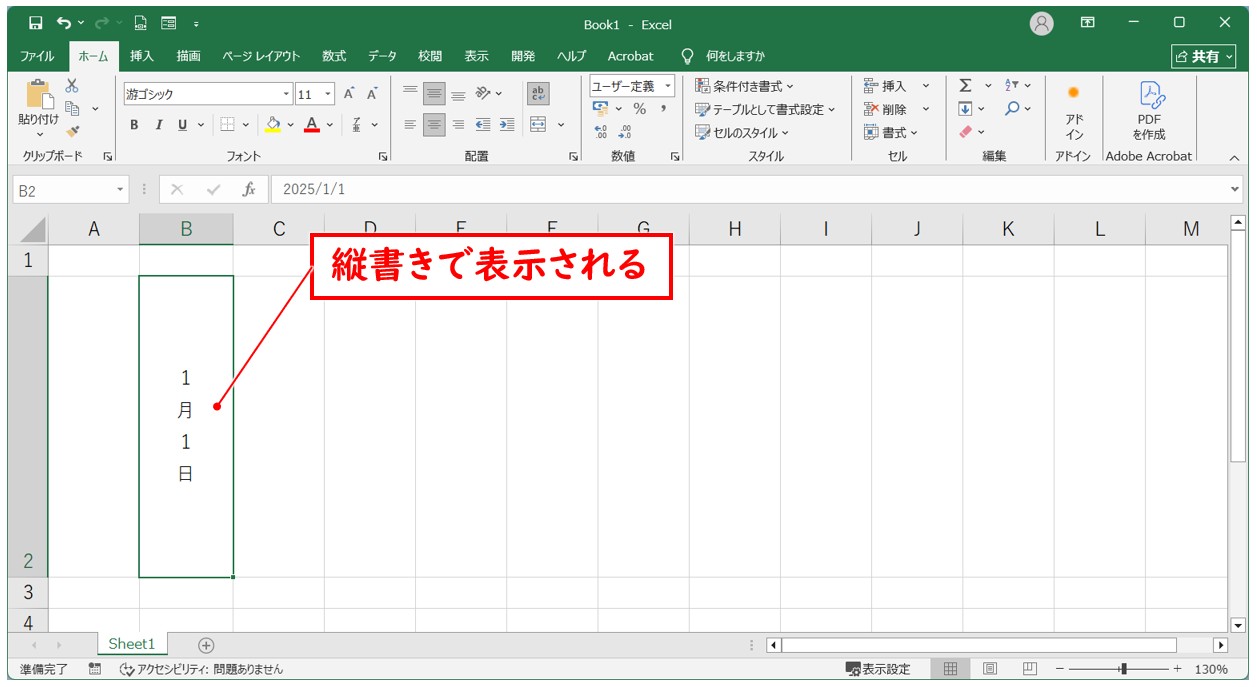Click column H header

click(735, 229)
